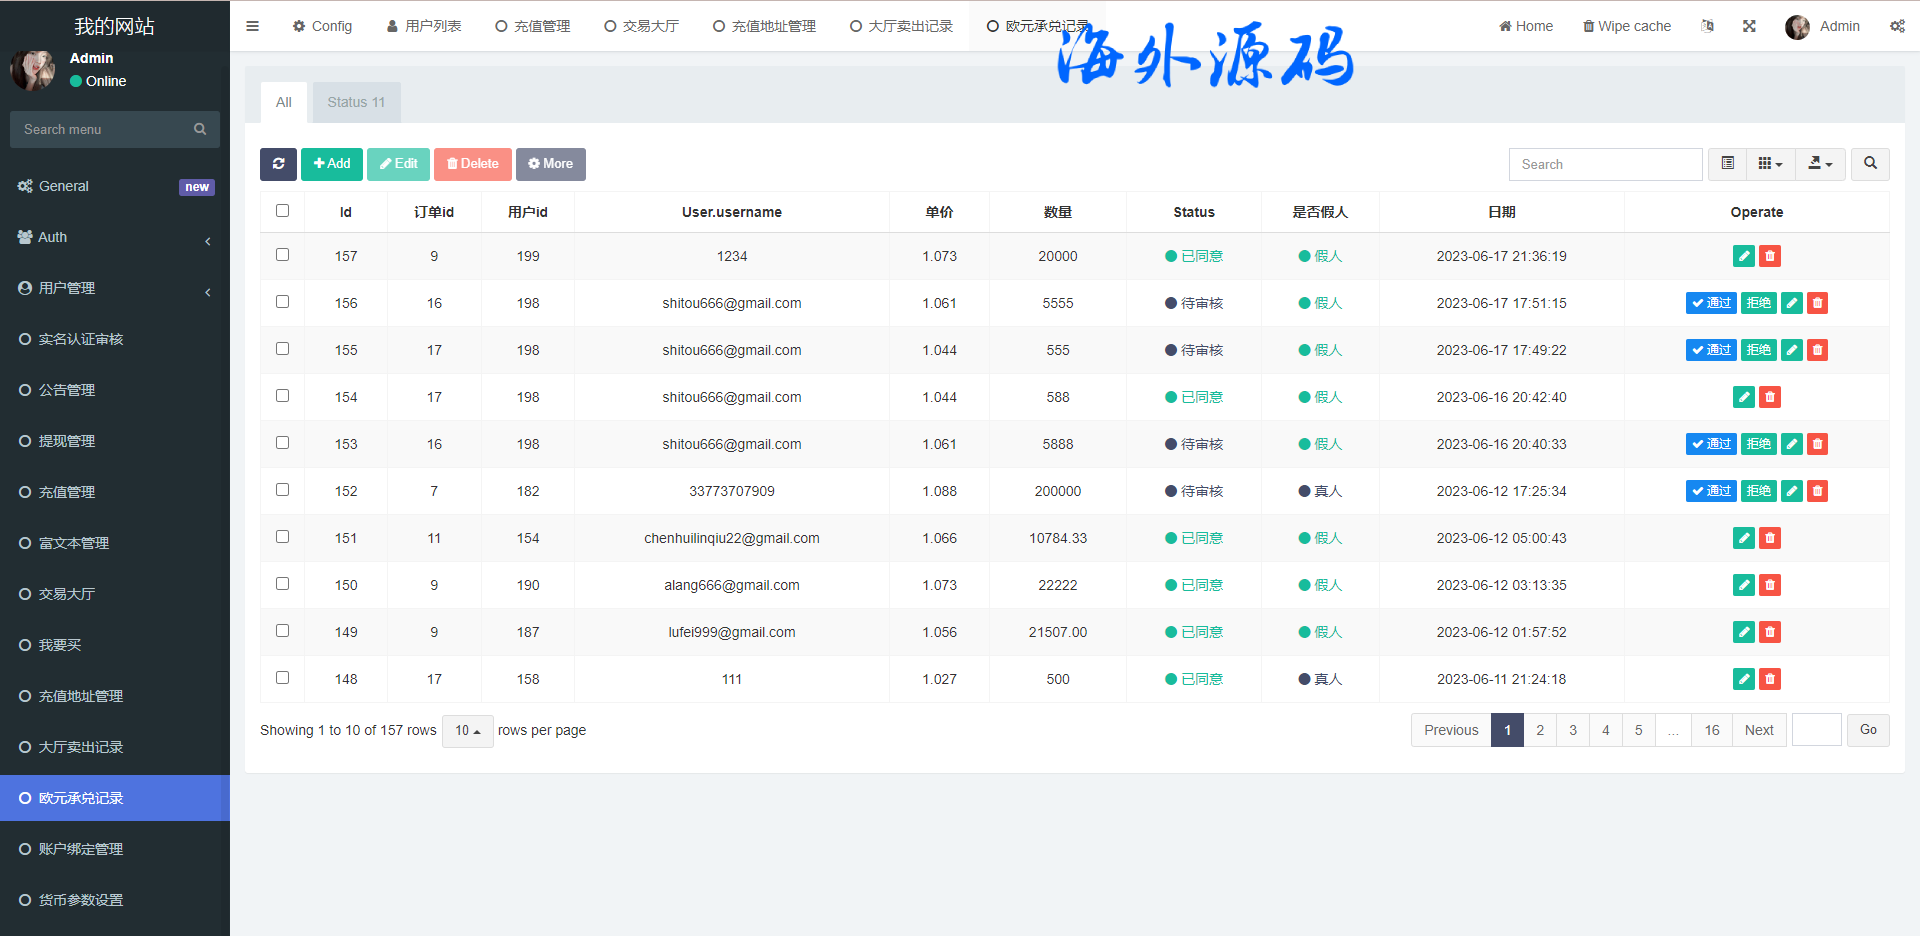Click the magnifier search icon button in toolbar

click(x=1869, y=164)
